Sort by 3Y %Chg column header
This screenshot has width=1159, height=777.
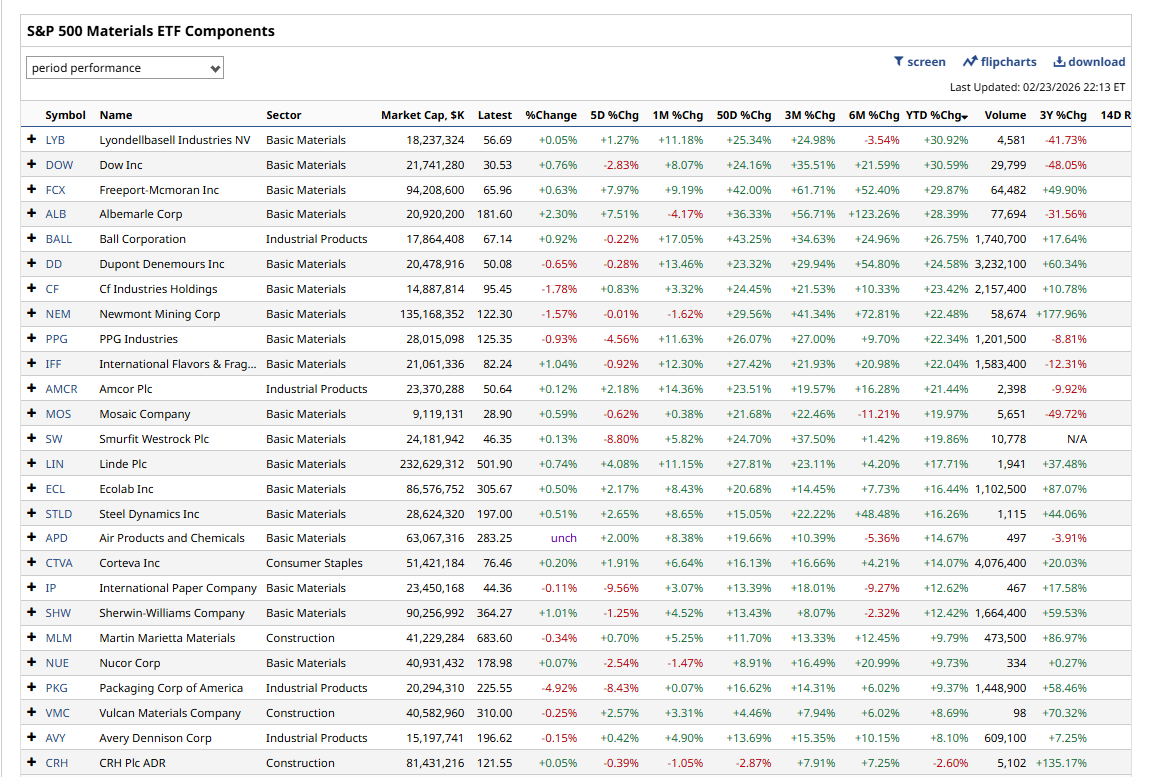1062,115
